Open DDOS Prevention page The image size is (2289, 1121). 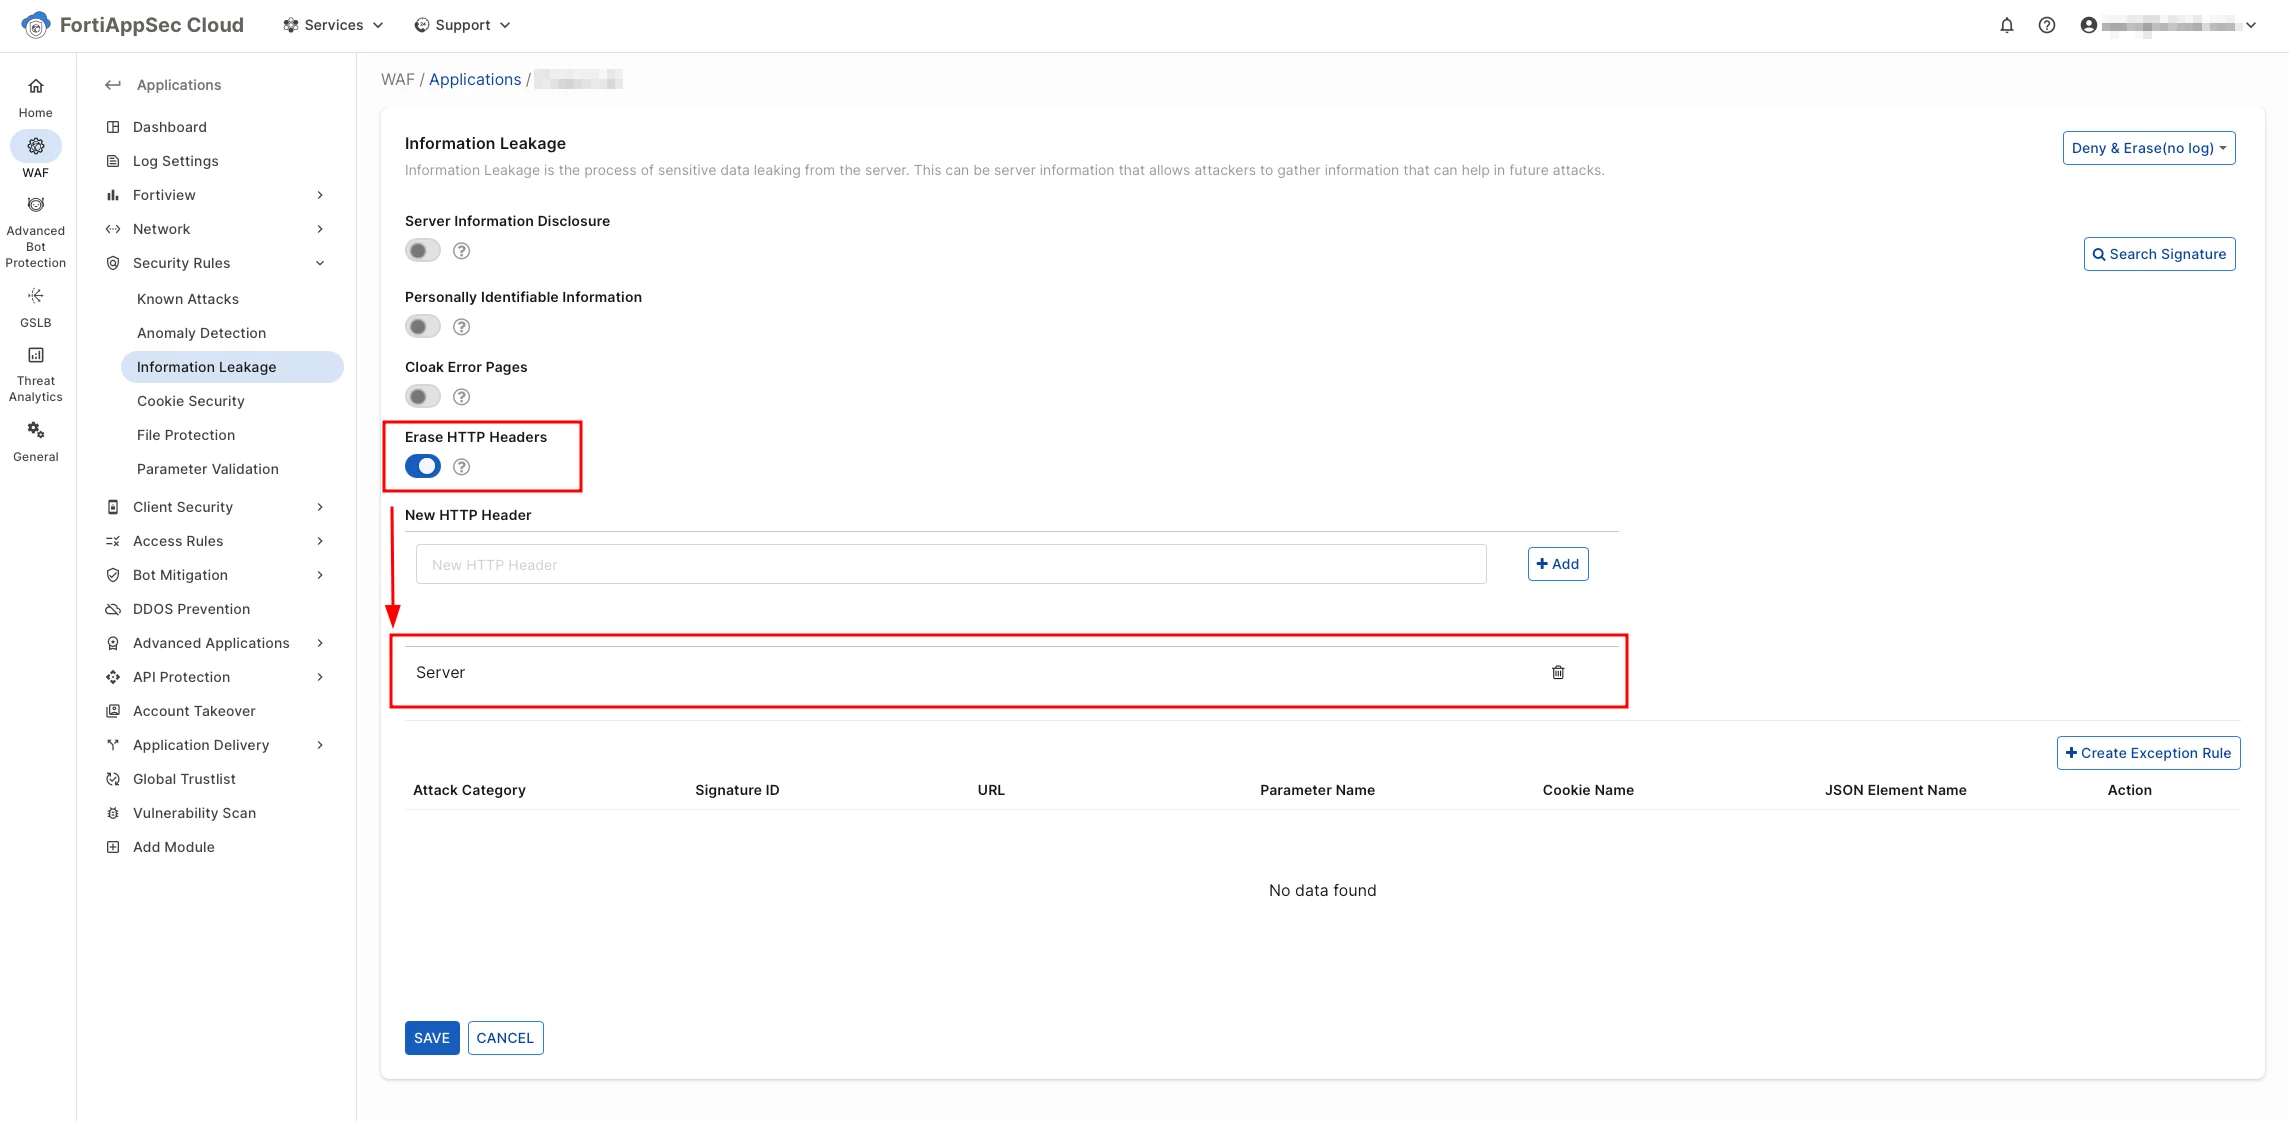coord(191,609)
